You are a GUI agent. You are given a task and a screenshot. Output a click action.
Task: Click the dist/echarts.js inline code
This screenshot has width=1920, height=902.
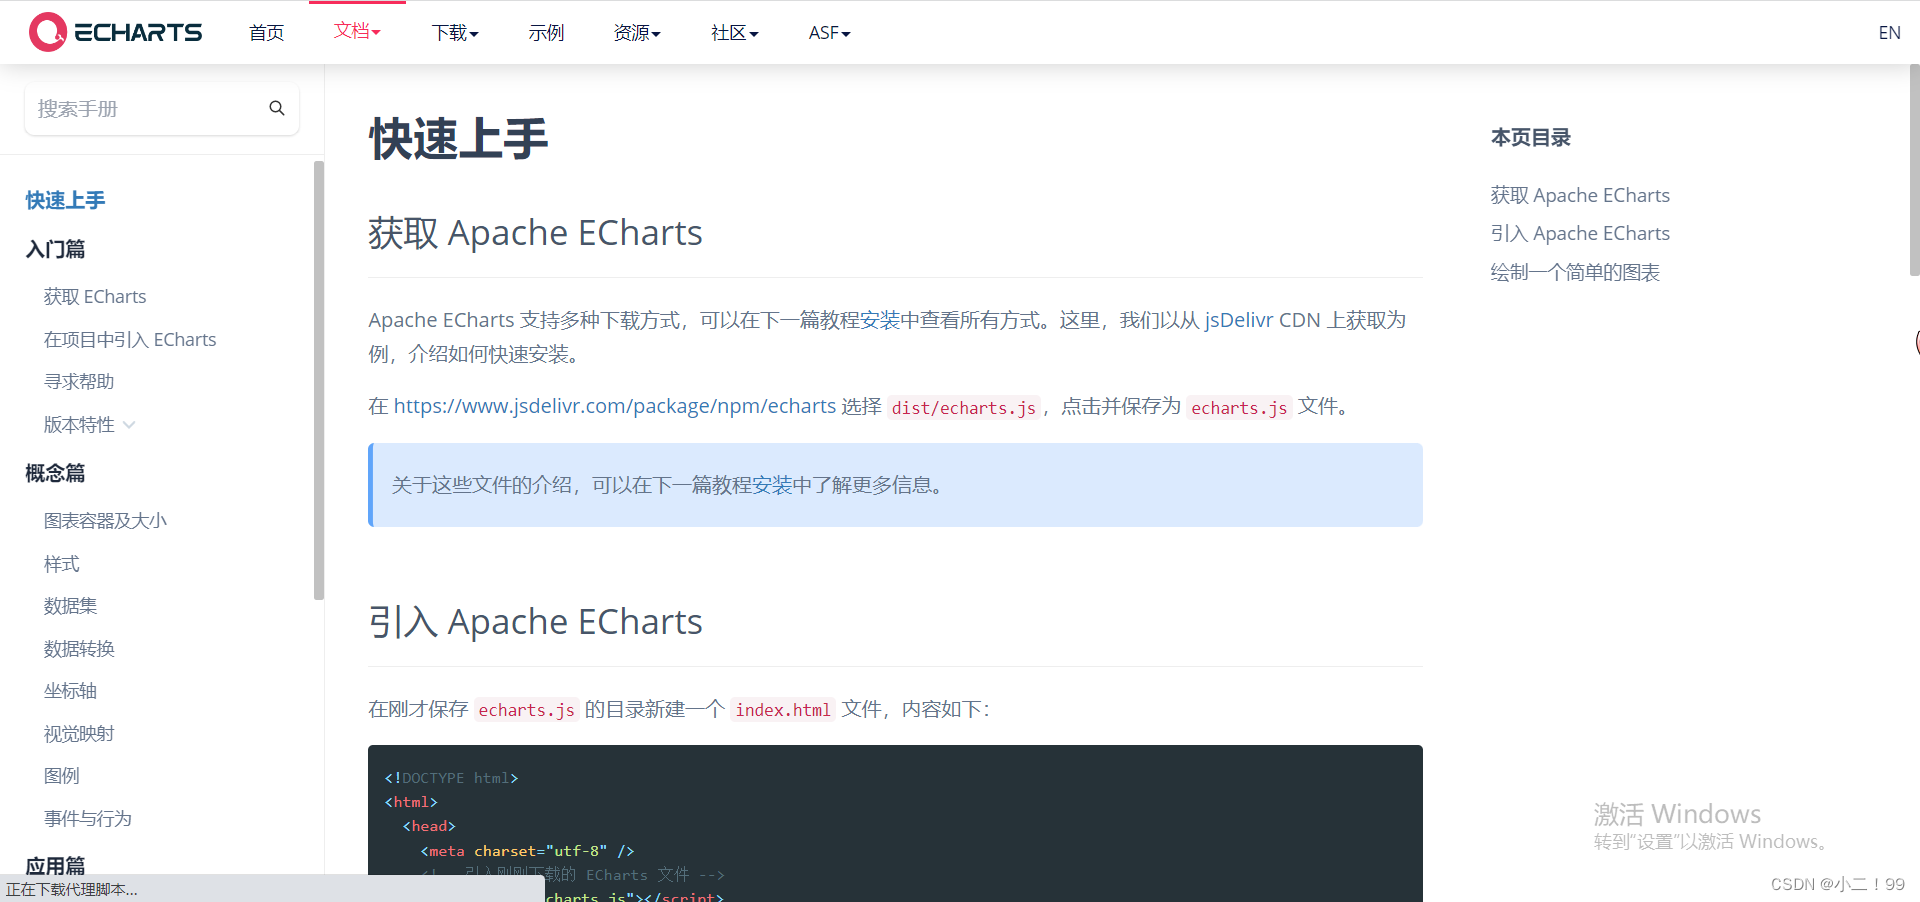pos(963,408)
